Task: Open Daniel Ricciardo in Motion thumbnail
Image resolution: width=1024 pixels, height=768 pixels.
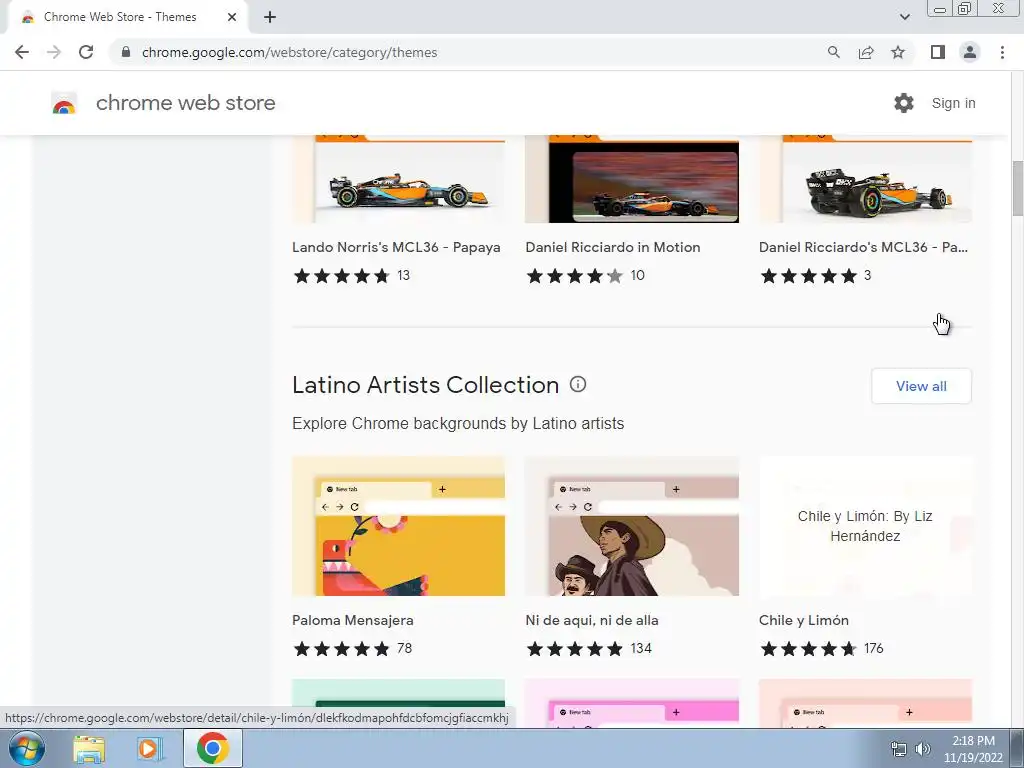Action: coord(632,180)
